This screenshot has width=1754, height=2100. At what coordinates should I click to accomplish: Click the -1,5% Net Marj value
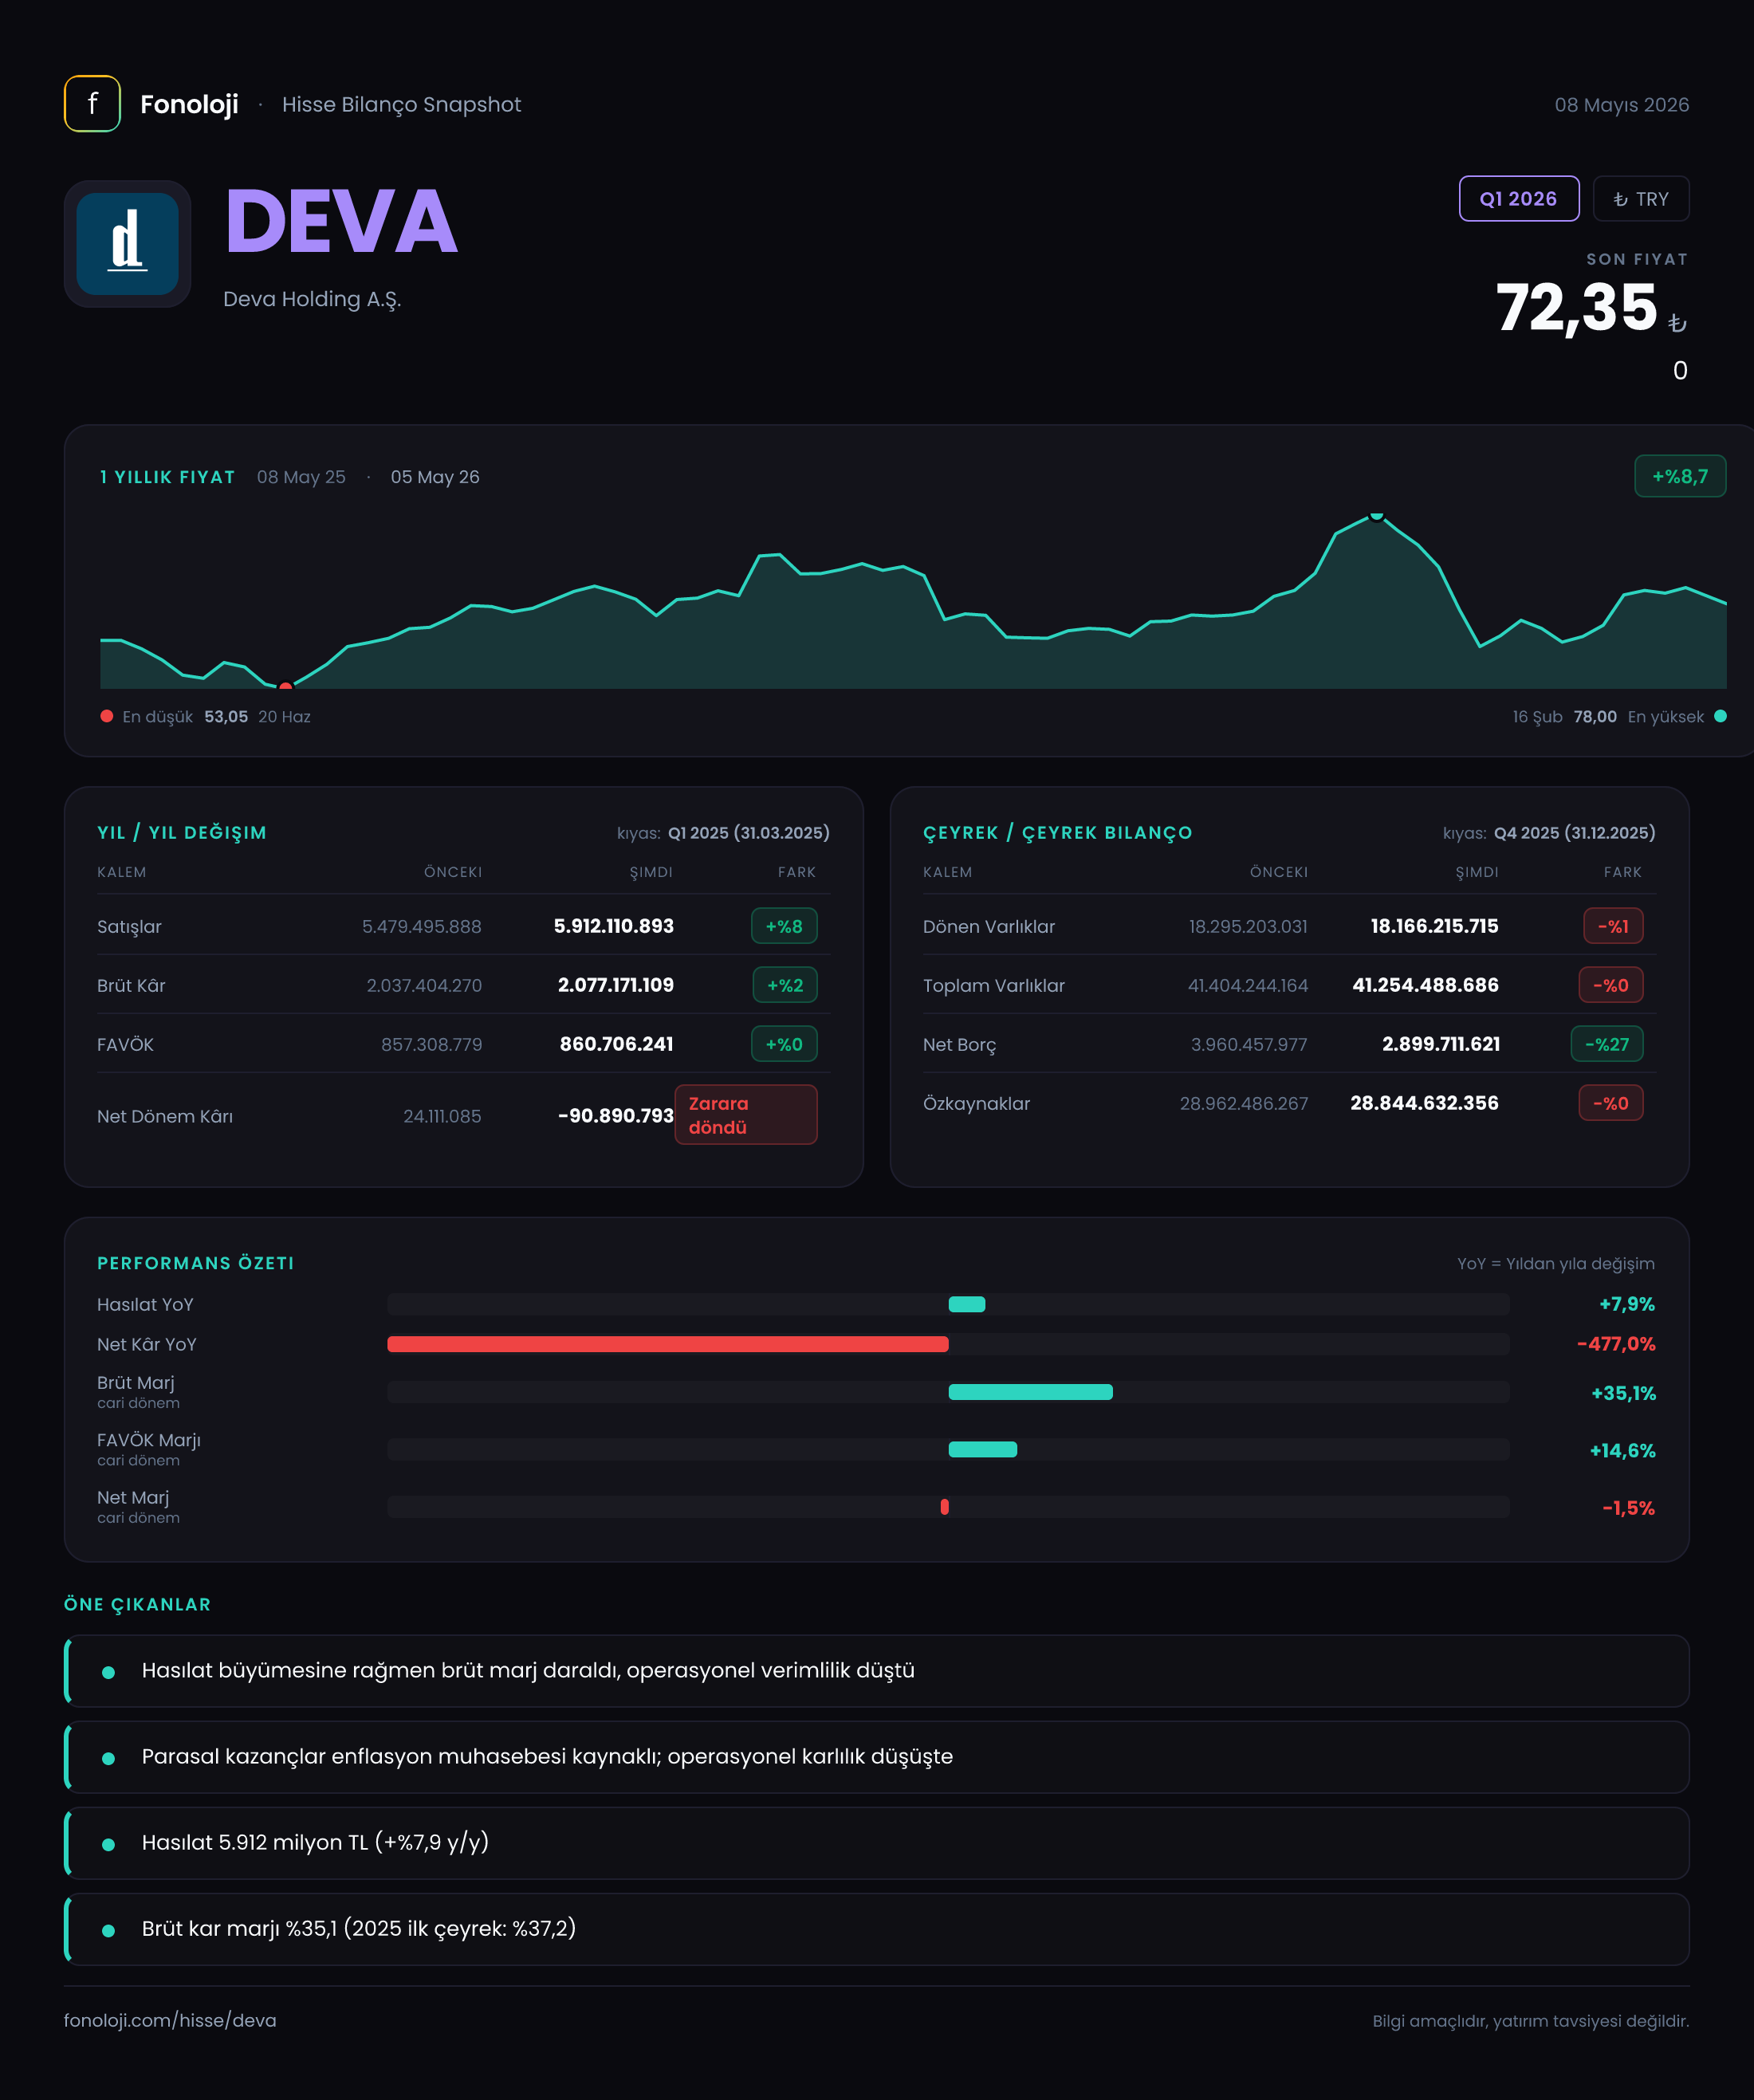pos(1628,1508)
